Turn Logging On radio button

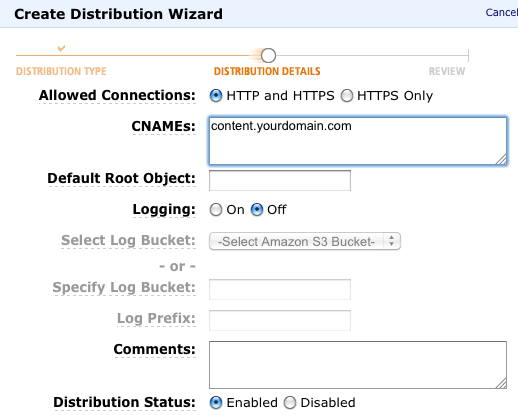[x=216, y=210]
